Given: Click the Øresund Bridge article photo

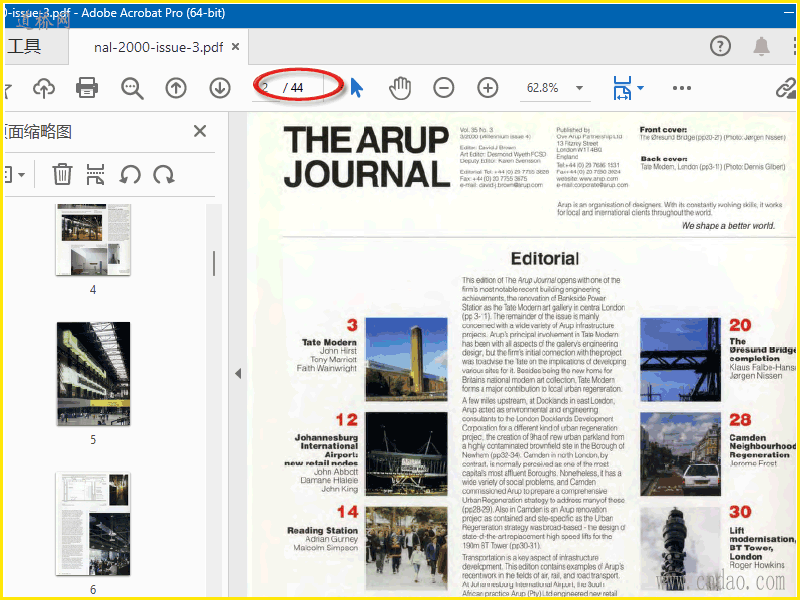Looking at the screenshot, I should [x=681, y=359].
